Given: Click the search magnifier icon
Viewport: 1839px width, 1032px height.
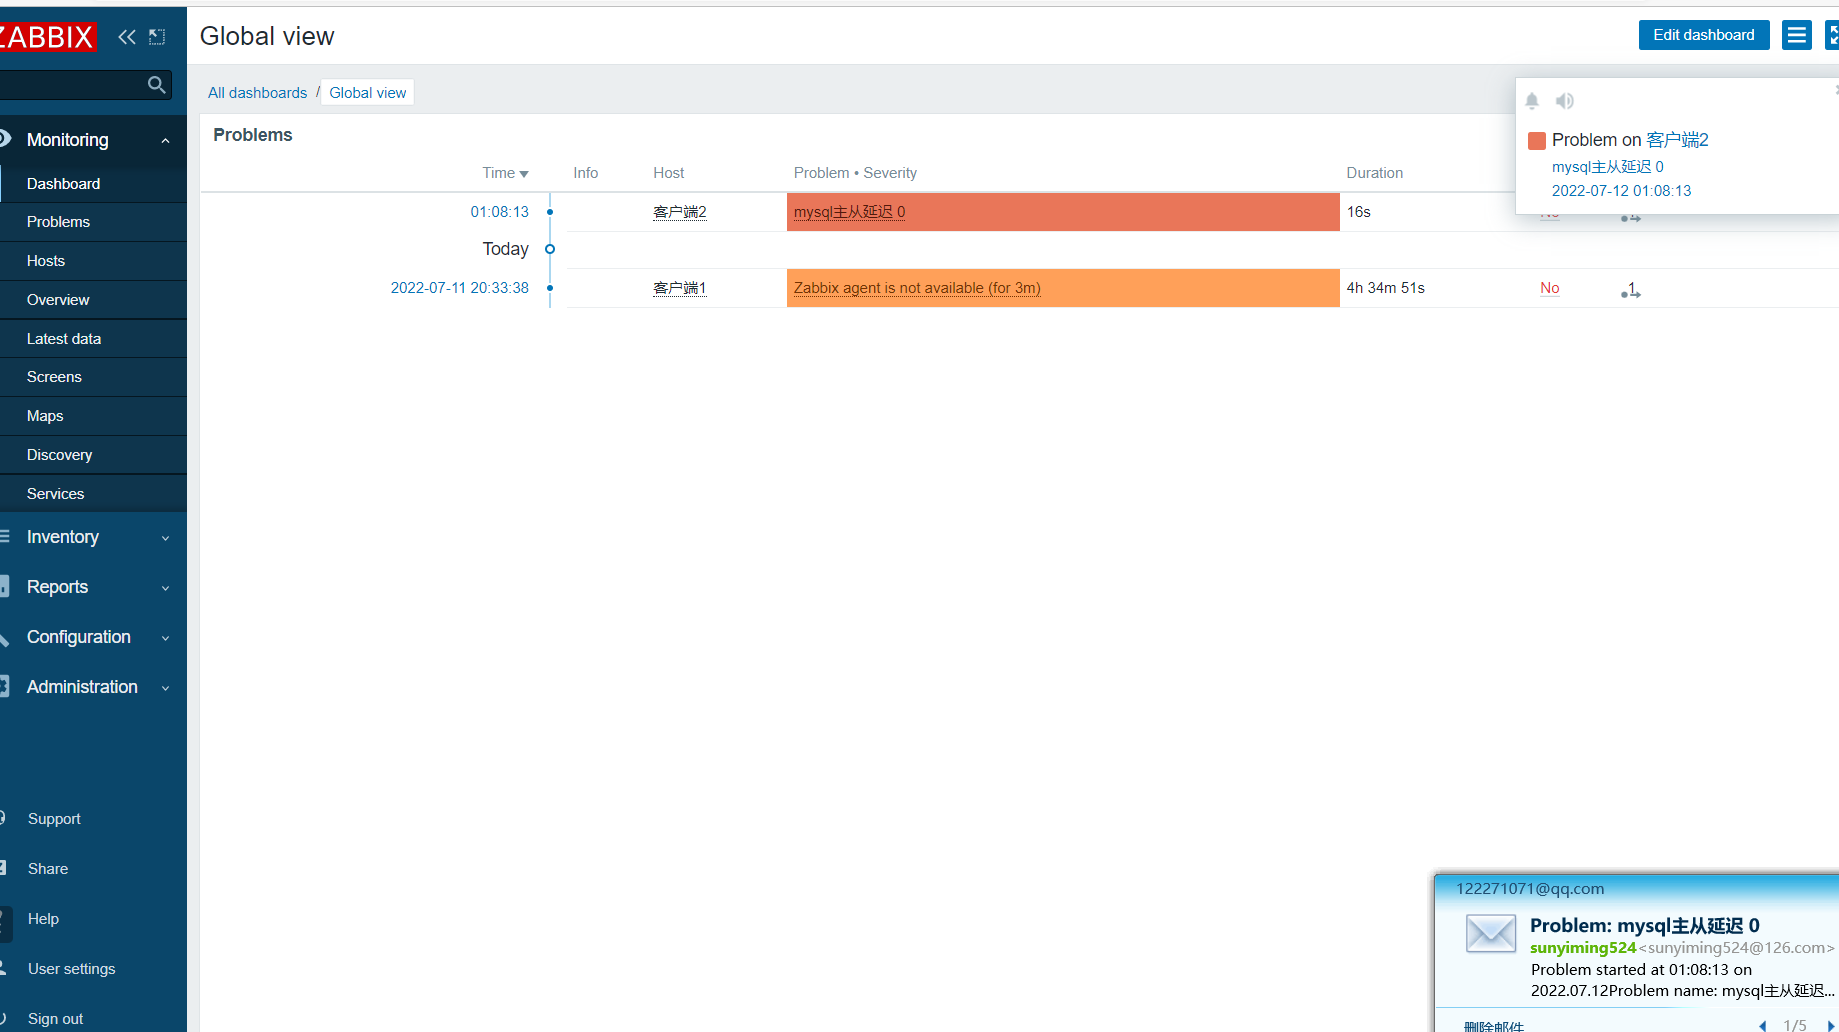Looking at the screenshot, I should tap(156, 85).
